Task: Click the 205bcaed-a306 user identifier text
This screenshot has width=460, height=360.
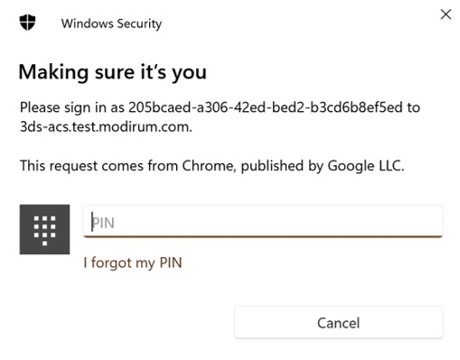Action: 265,107
